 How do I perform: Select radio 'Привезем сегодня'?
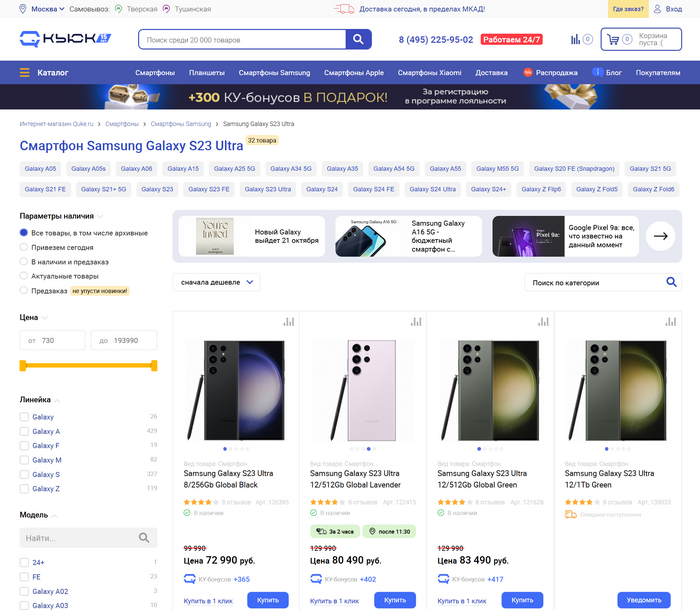coord(24,247)
